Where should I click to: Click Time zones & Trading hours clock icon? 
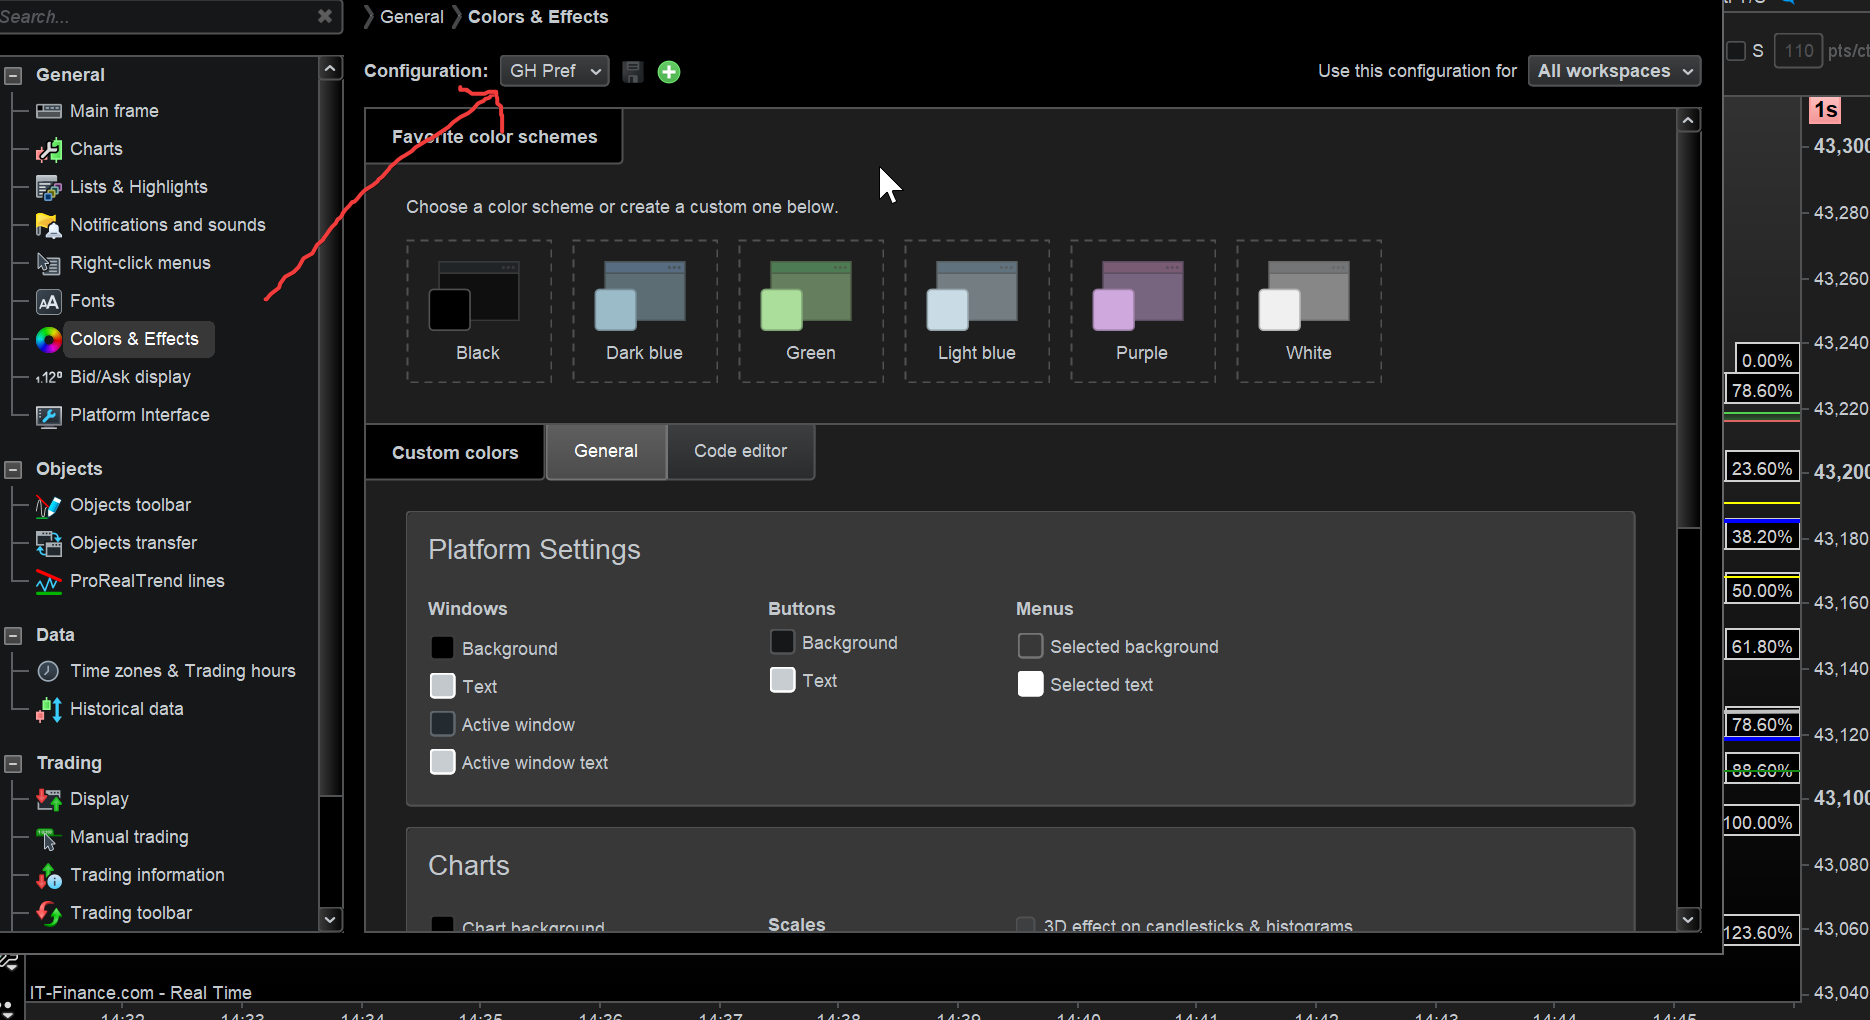tap(48, 671)
